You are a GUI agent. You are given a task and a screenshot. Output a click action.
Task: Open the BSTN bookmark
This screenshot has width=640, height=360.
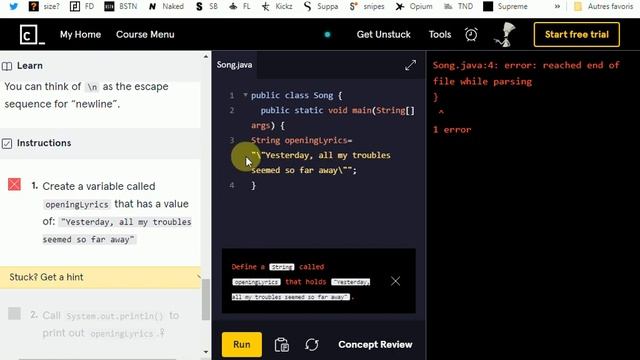(120, 7)
